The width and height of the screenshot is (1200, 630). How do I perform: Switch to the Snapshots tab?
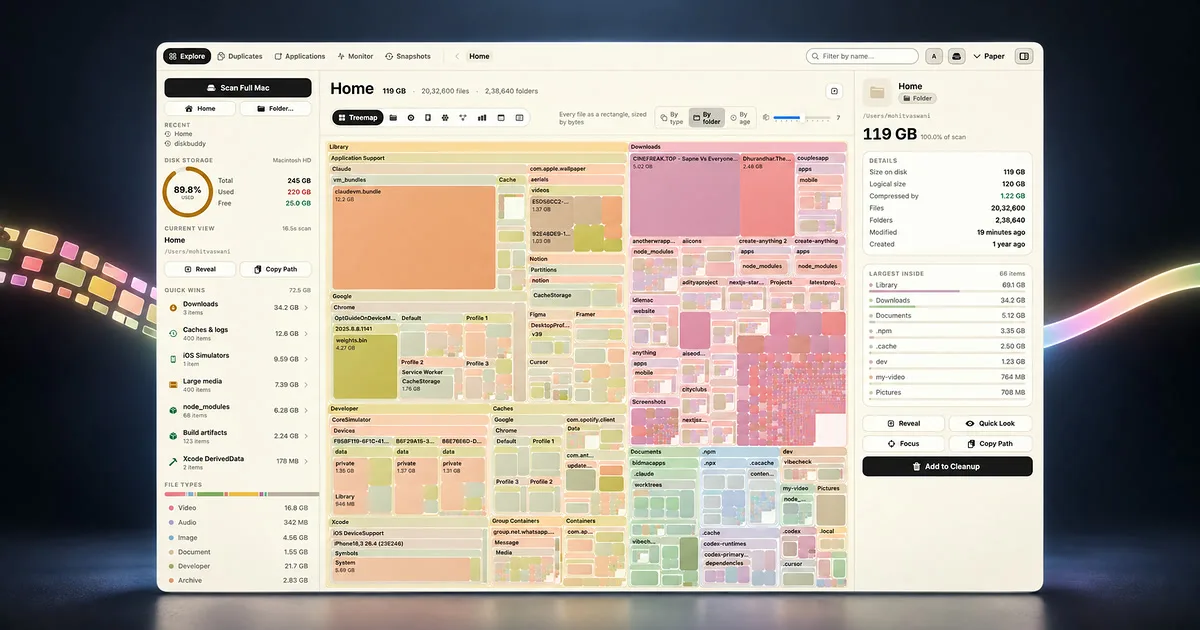point(408,56)
